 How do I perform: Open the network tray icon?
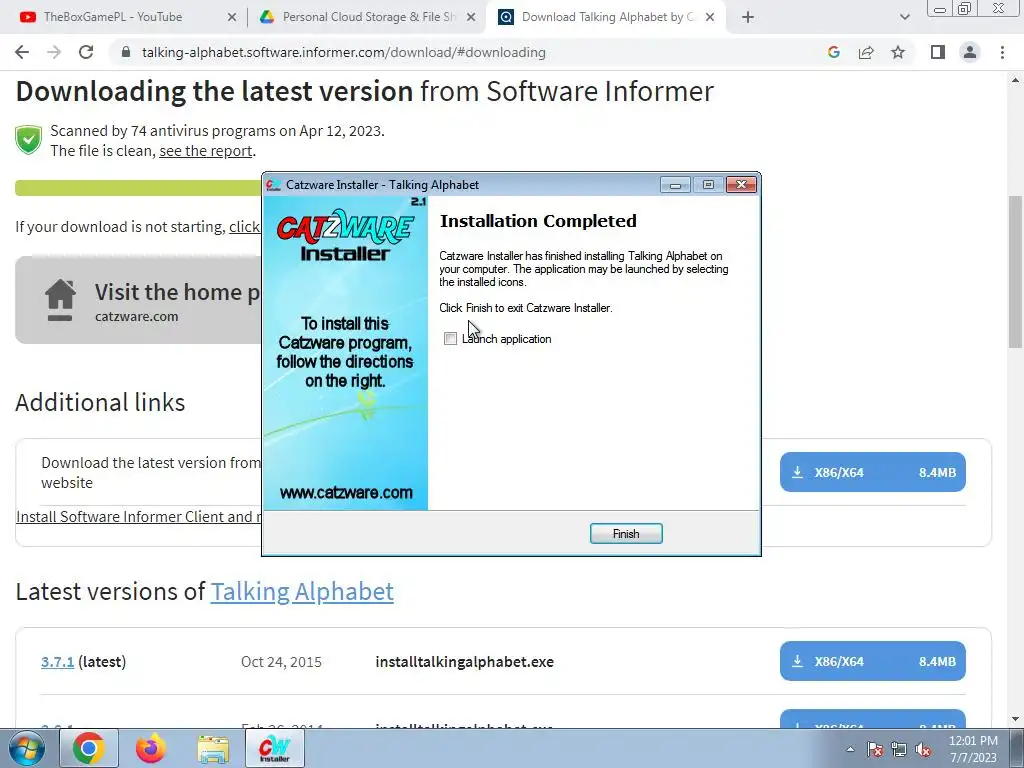[899, 749]
